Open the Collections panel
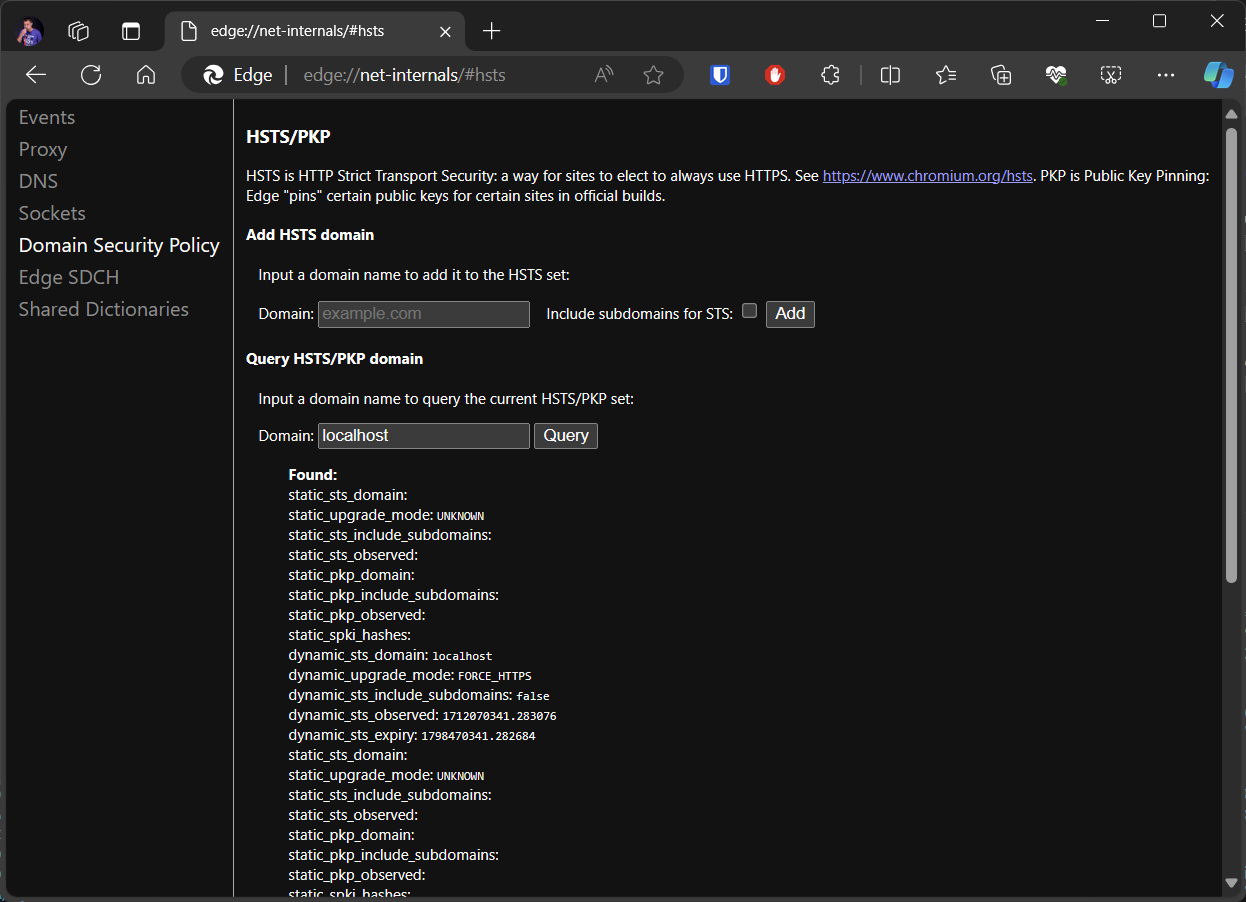The width and height of the screenshot is (1246, 902). 1001,74
